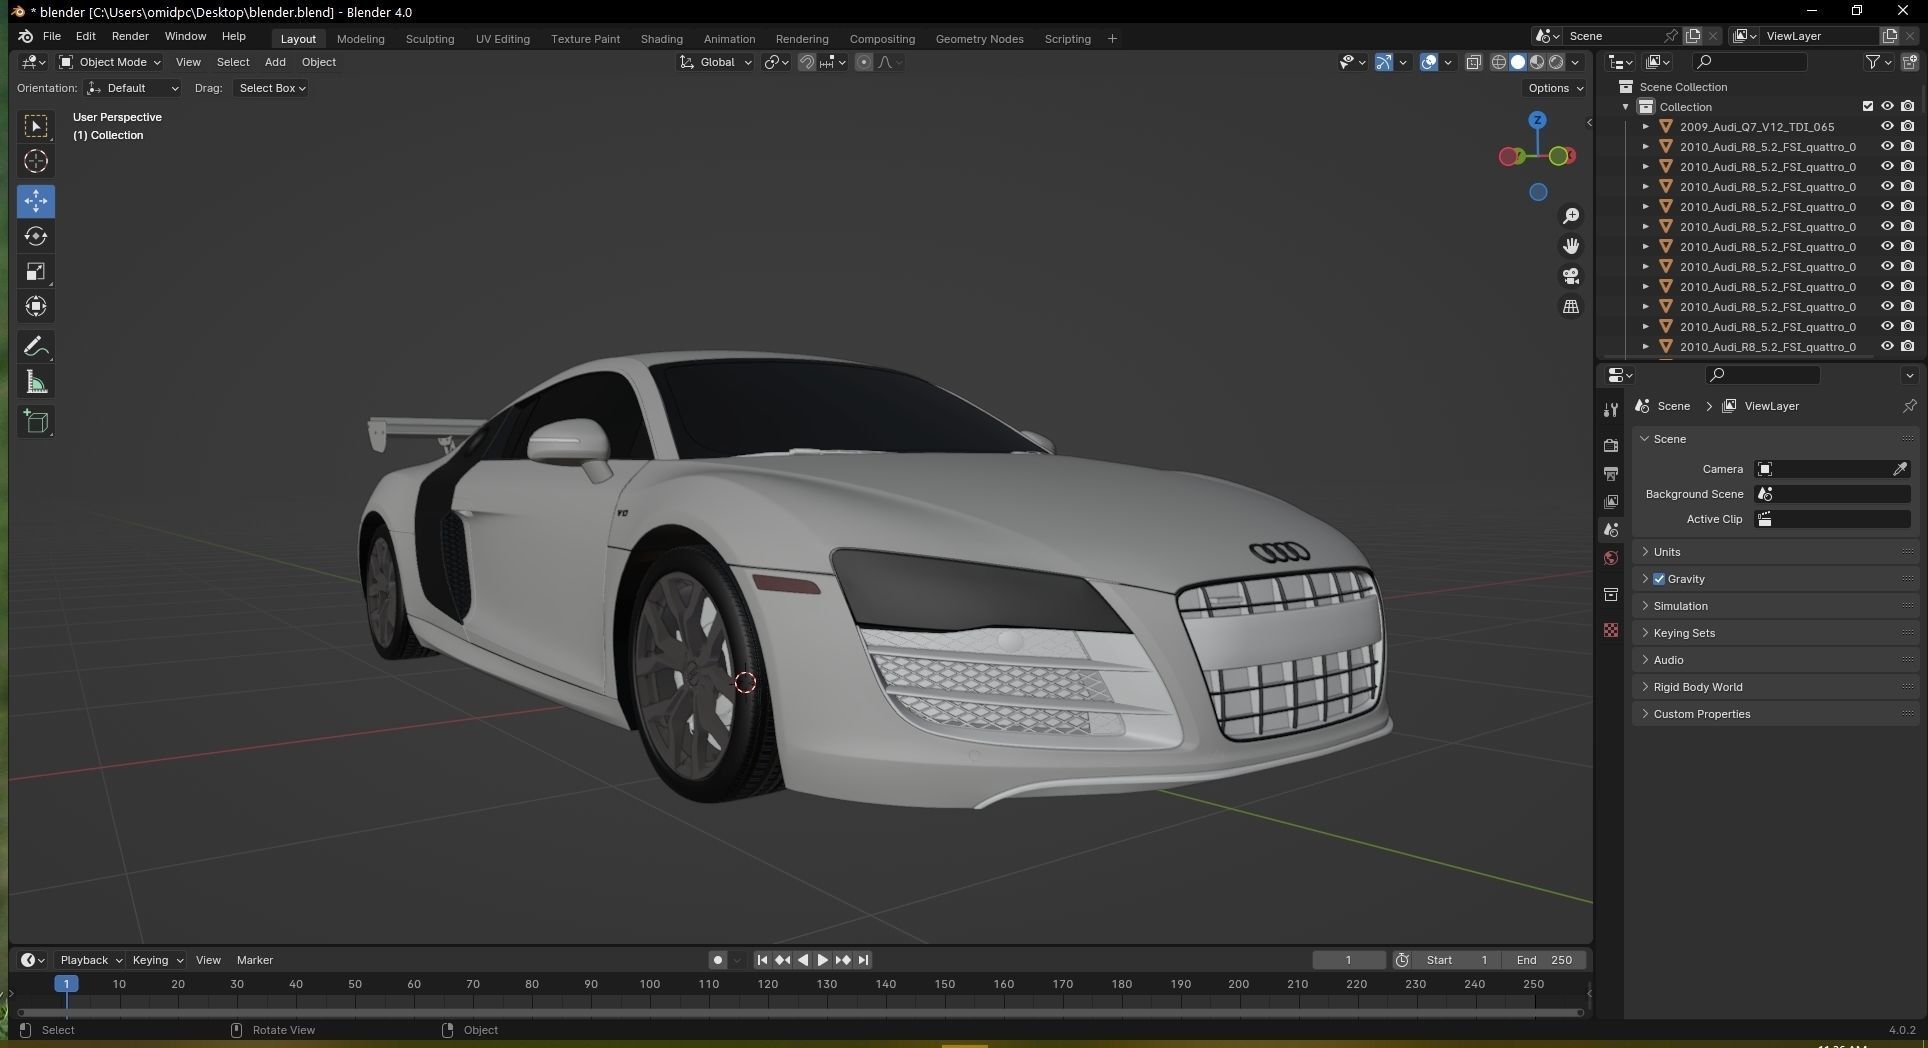Switch to the Geometry Nodes tab
Viewport: 1928px width, 1048px height.
click(979, 39)
